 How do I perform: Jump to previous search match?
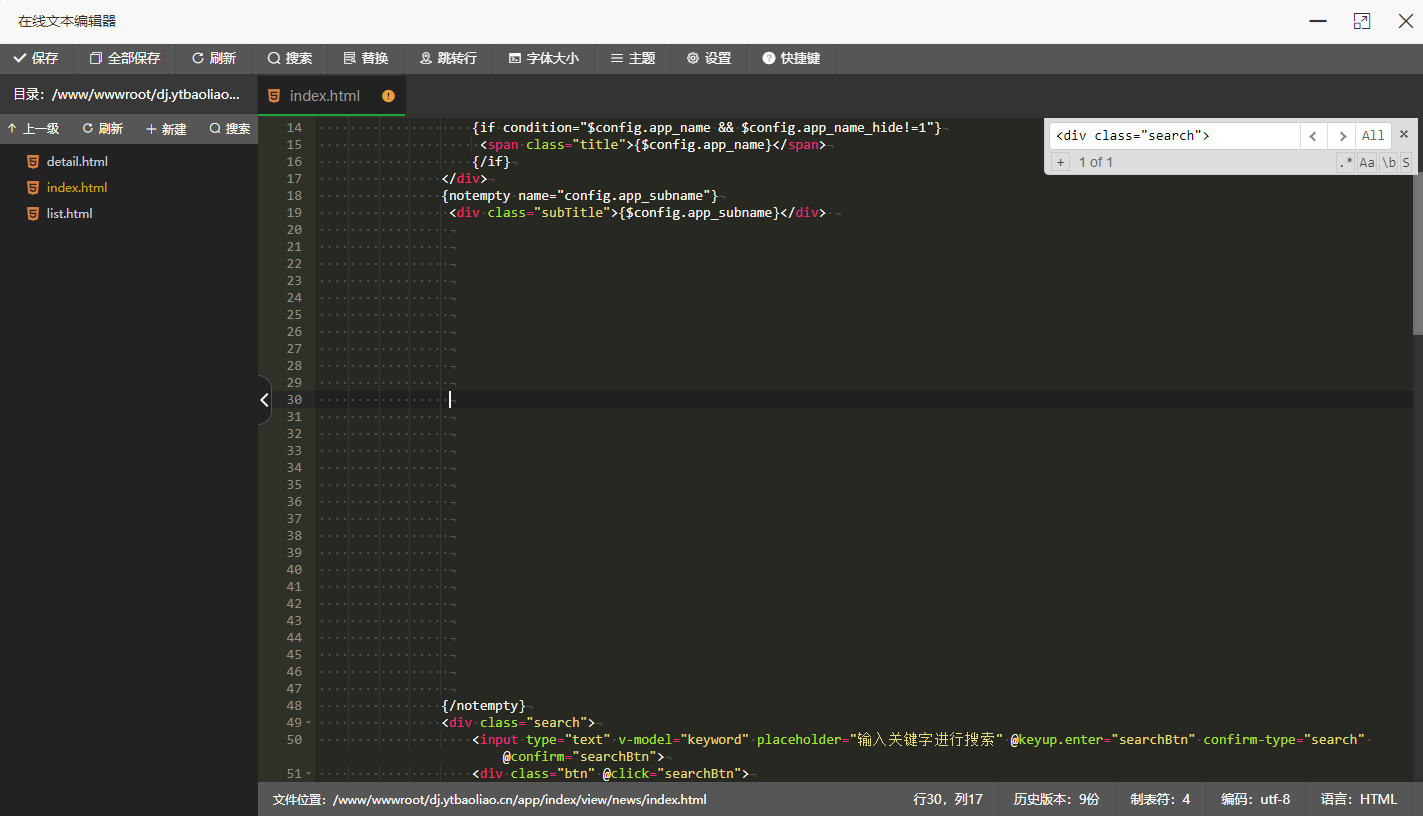click(x=1314, y=135)
